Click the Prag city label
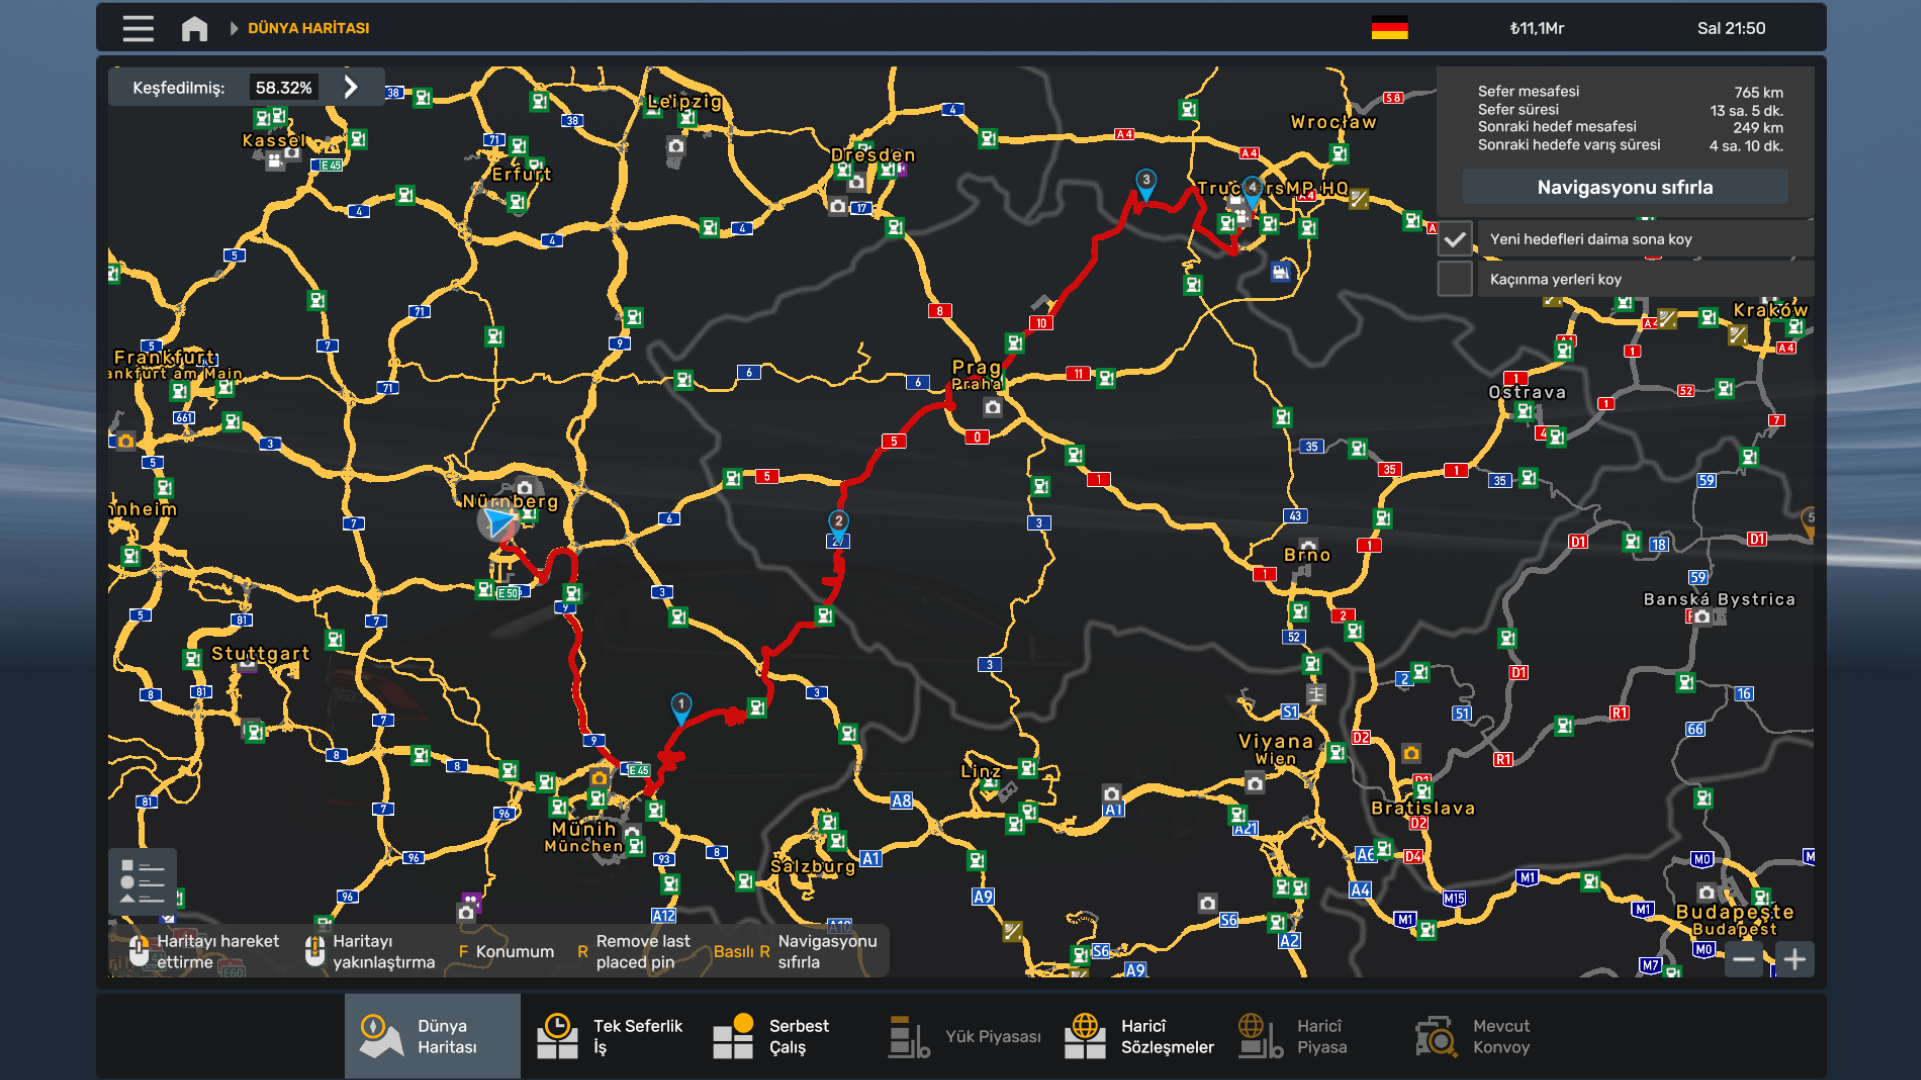The width and height of the screenshot is (1921, 1080). point(976,367)
